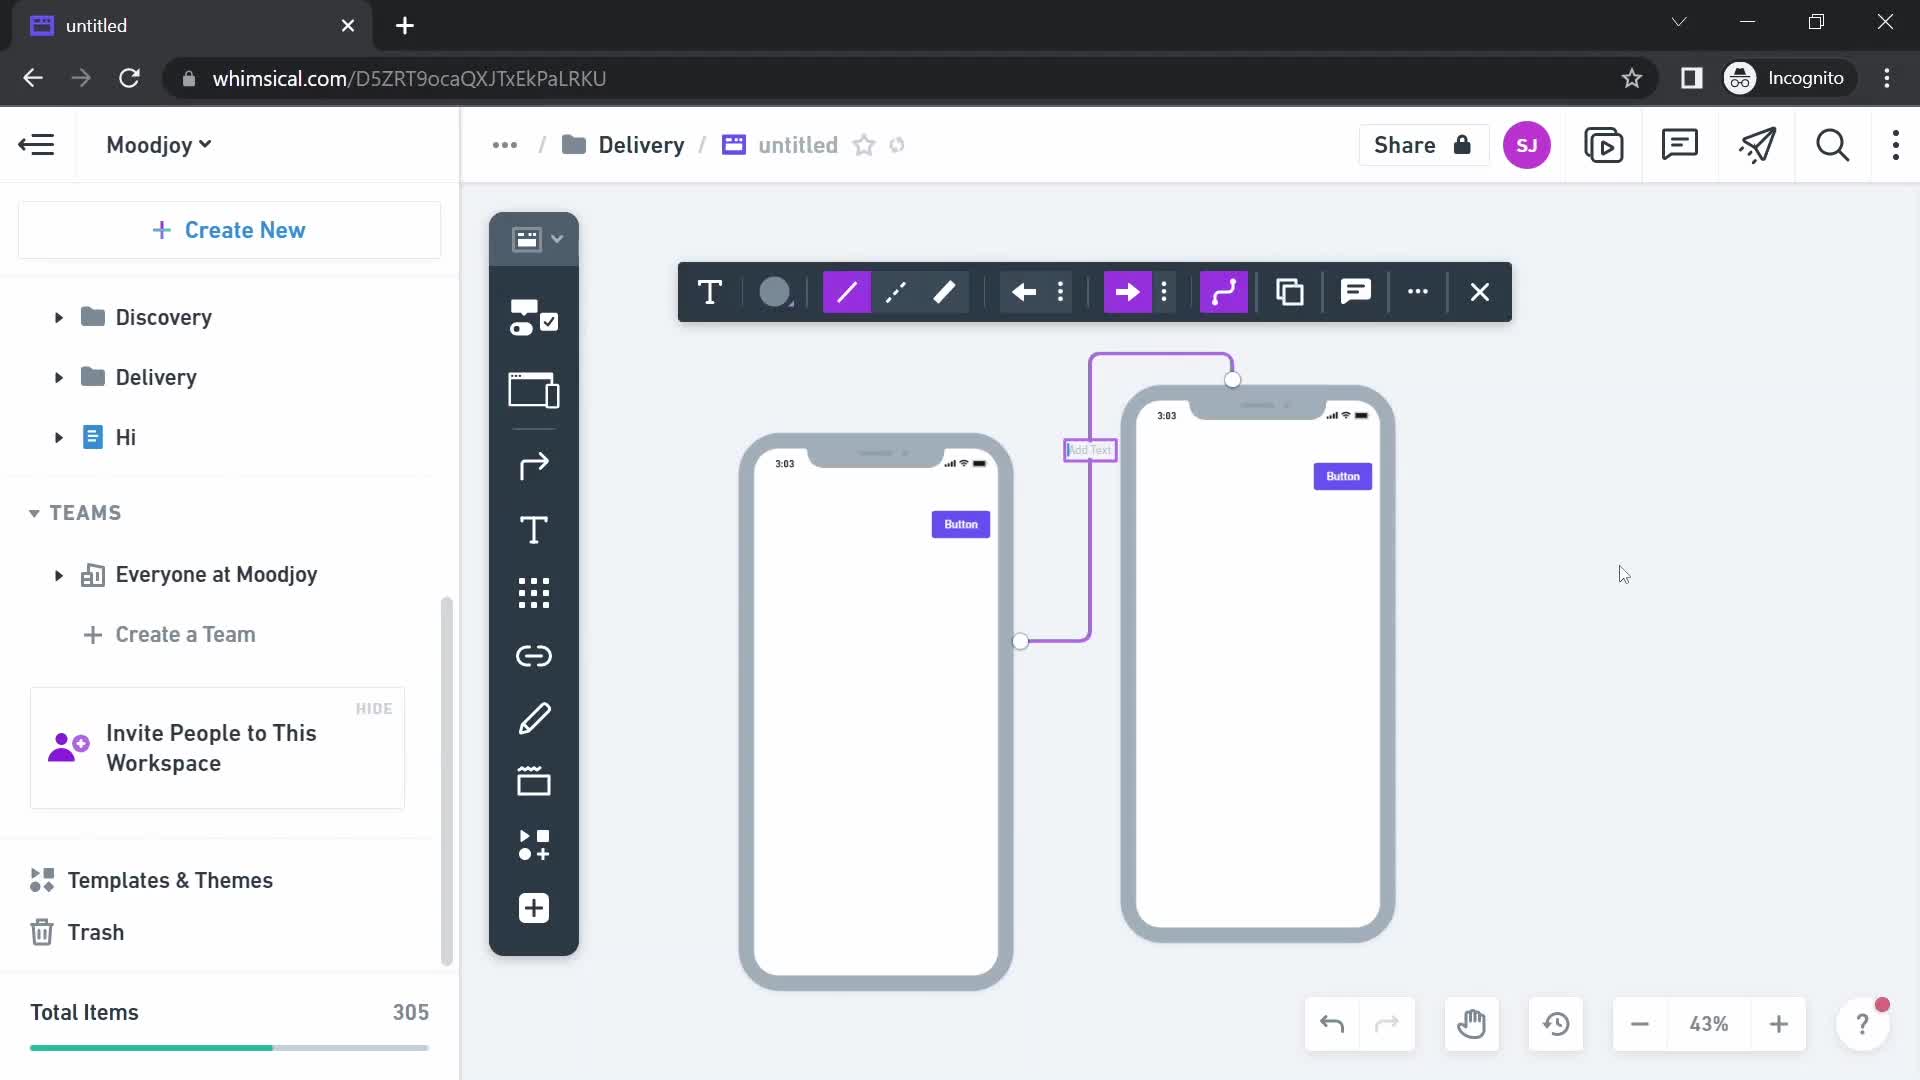Click the Share button
This screenshot has height=1080, width=1920.
1423,145
